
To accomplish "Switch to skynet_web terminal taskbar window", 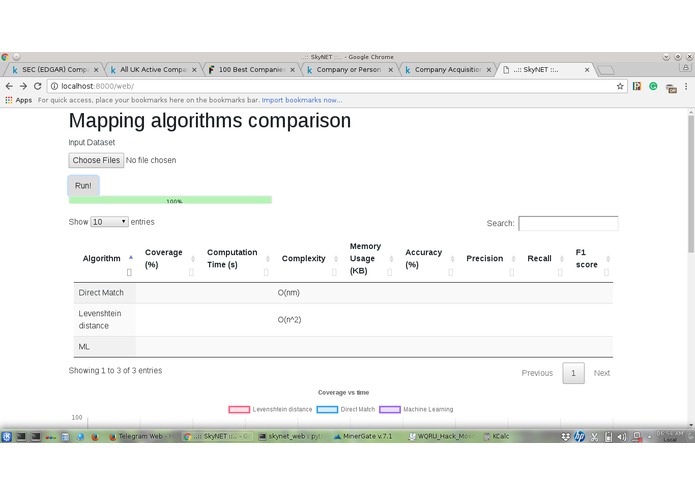I will coord(293,437).
